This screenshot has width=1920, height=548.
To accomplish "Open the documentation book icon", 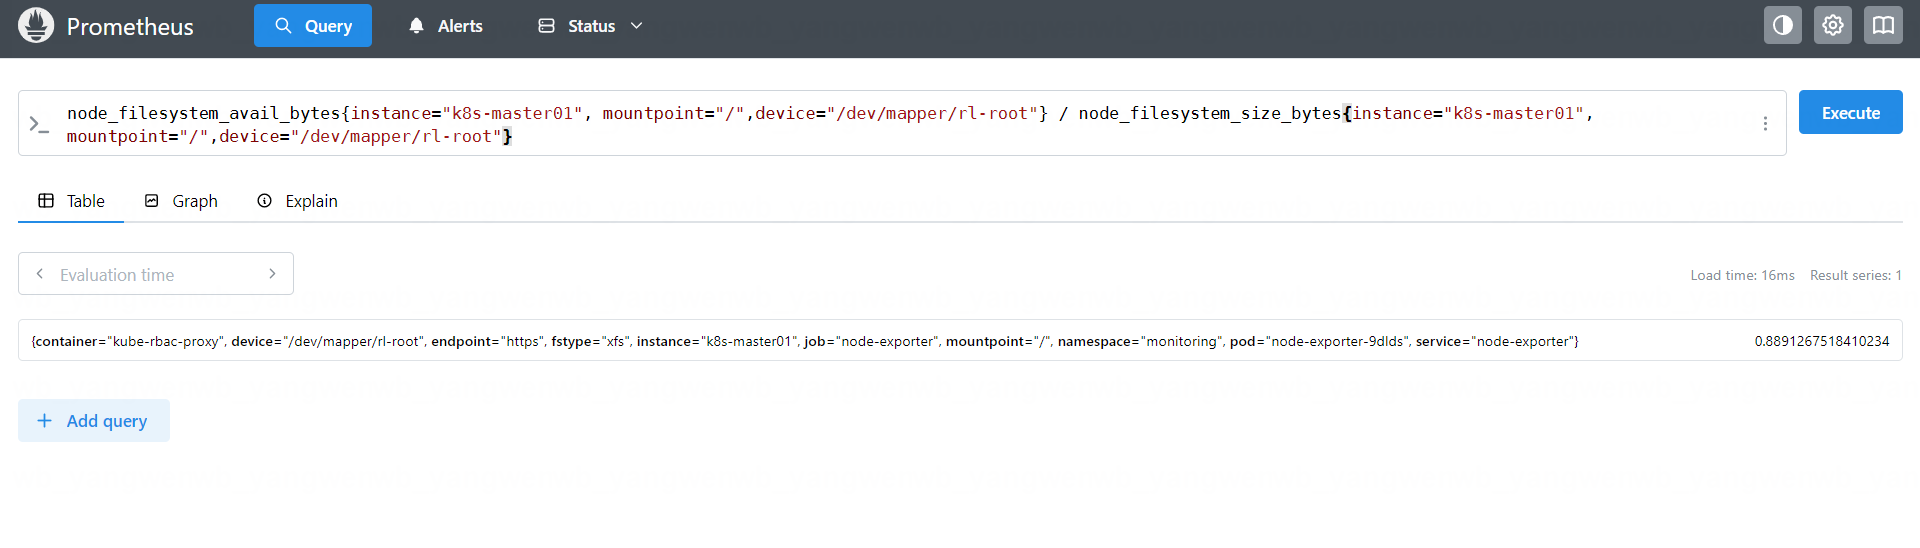I will click(x=1882, y=26).
